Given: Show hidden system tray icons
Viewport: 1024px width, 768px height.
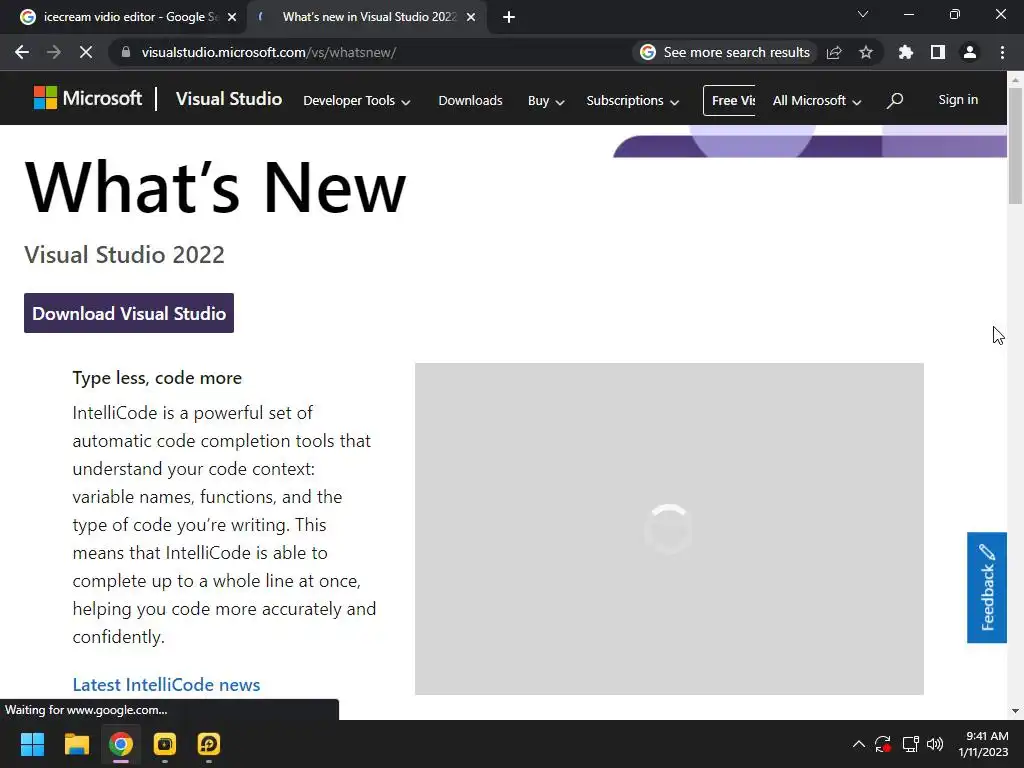Looking at the screenshot, I should (859, 744).
